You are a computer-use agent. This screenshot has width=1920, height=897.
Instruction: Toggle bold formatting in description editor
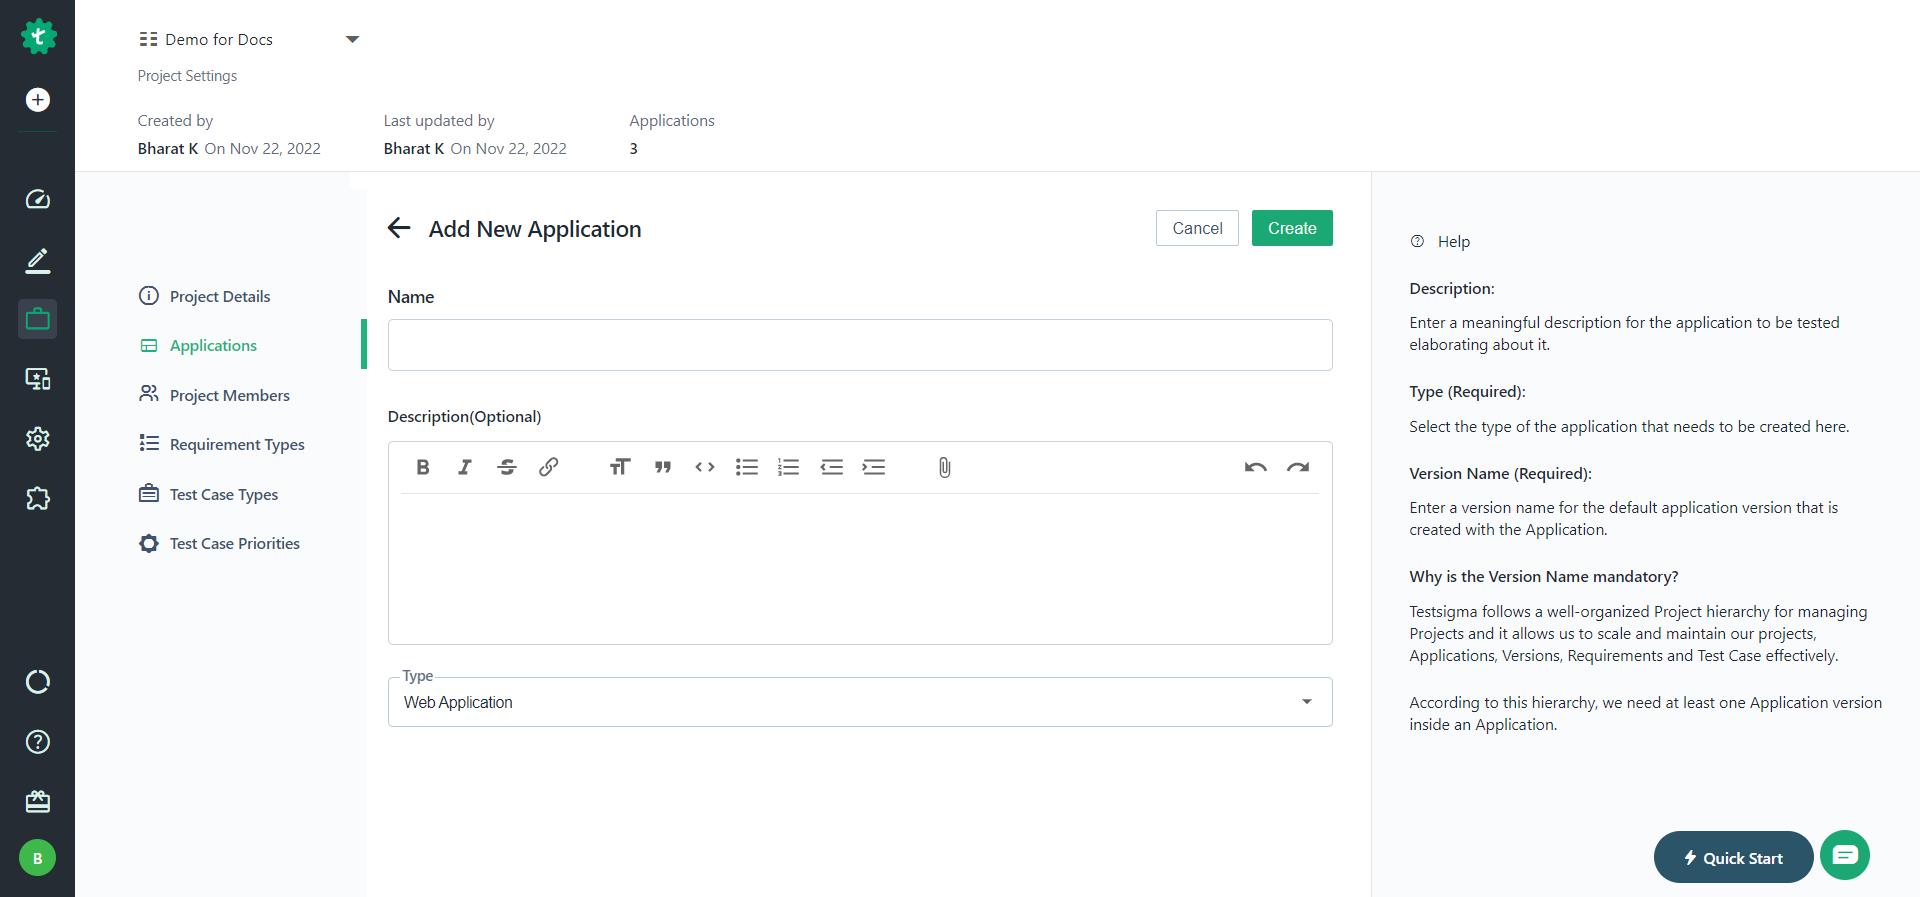(423, 467)
